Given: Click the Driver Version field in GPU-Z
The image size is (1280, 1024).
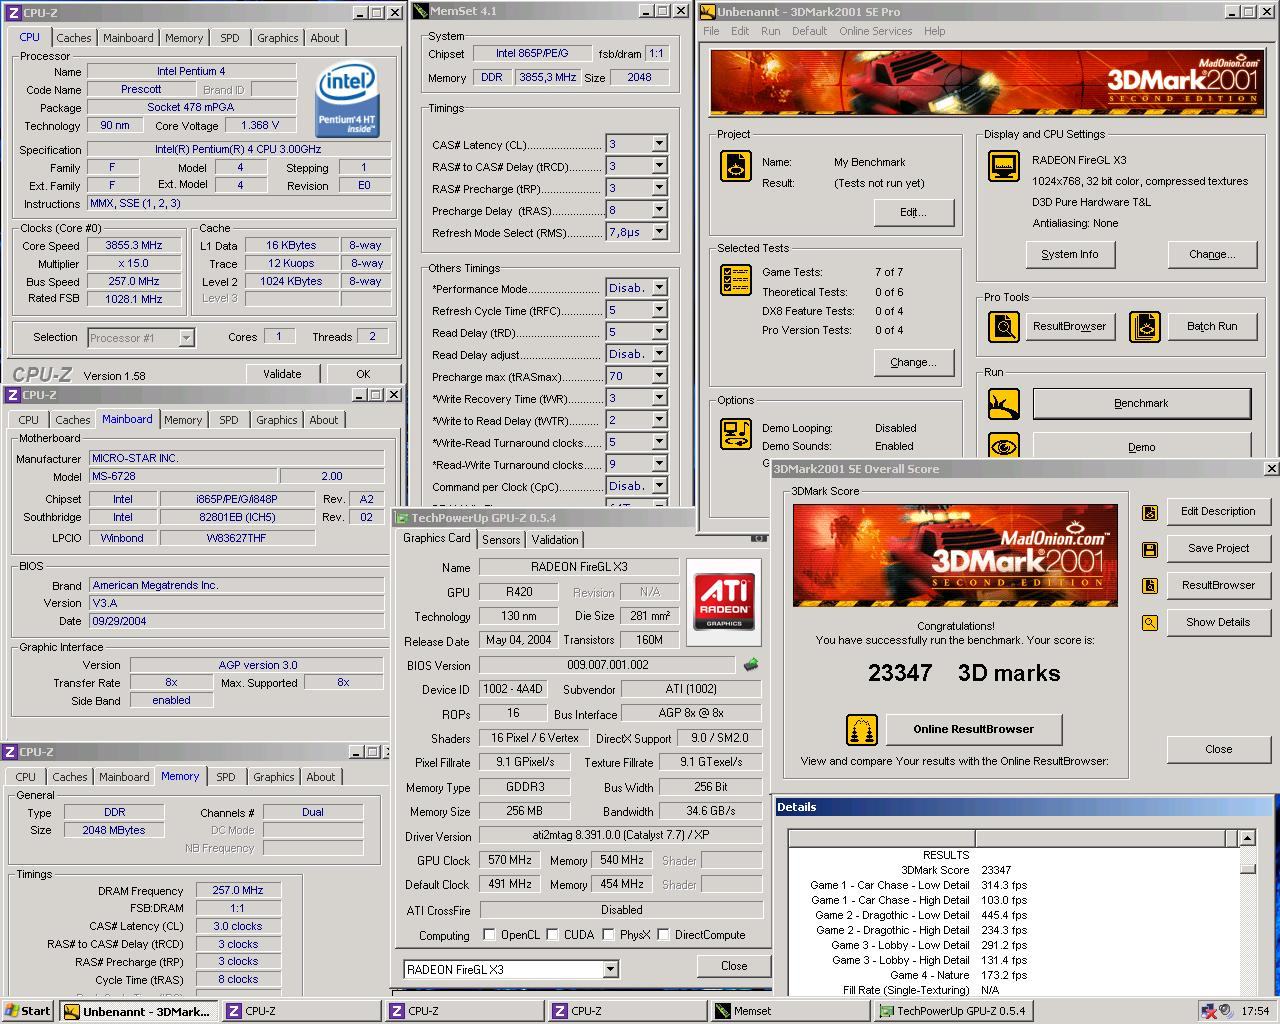Looking at the screenshot, I should (x=621, y=835).
